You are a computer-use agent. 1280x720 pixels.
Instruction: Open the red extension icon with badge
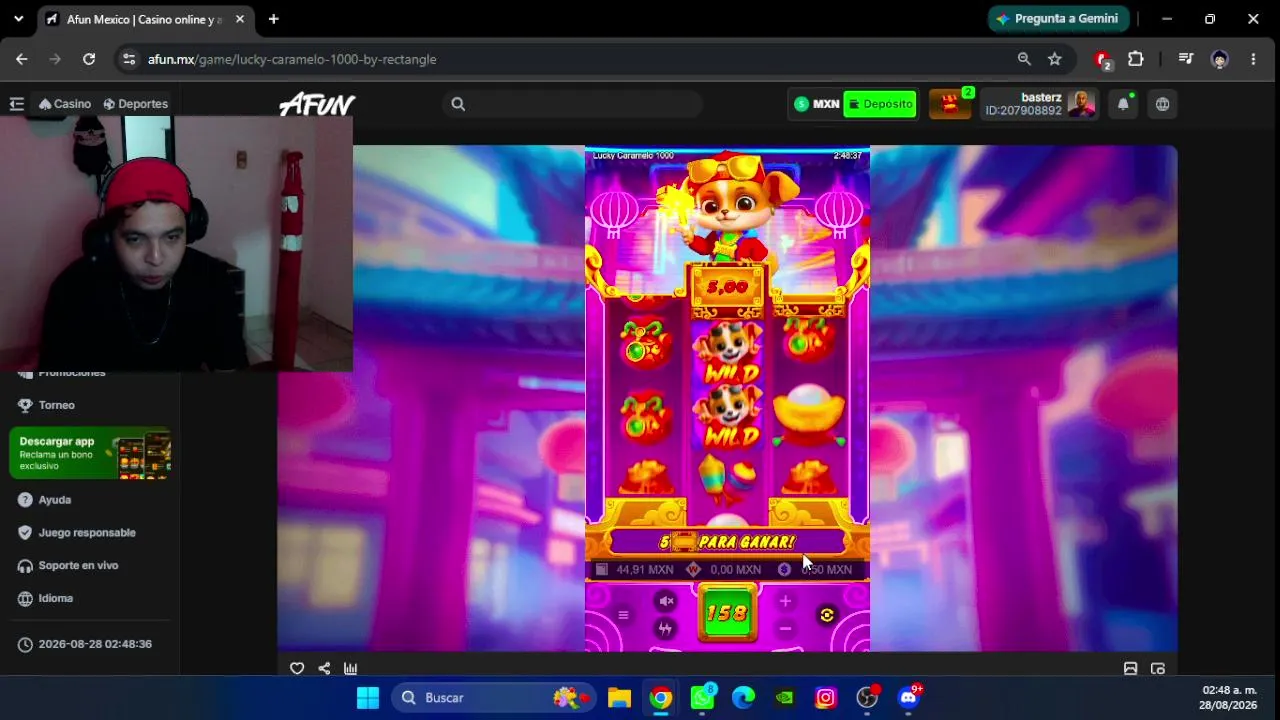[x=1103, y=60]
